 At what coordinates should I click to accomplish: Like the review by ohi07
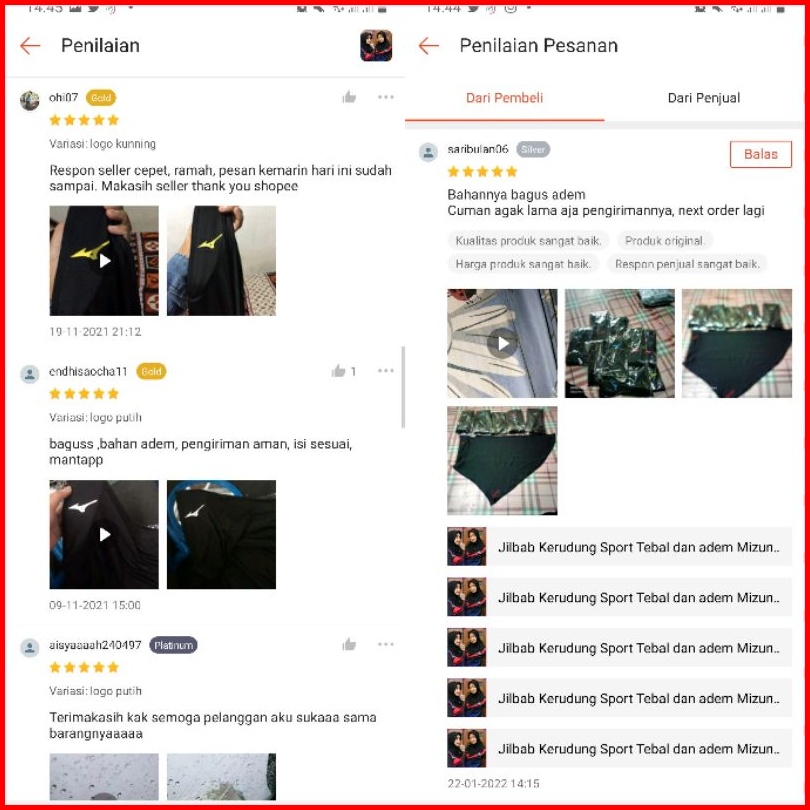click(x=349, y=97)
